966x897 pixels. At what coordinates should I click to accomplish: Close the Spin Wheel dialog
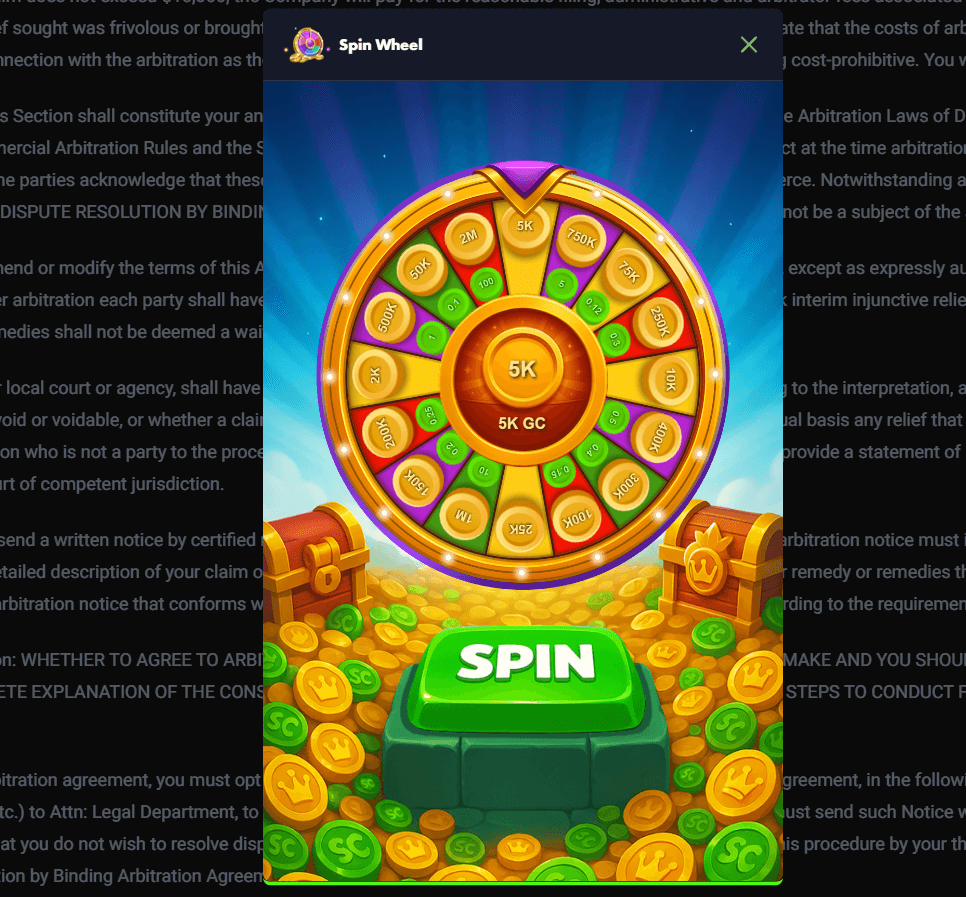coord(749,44)
